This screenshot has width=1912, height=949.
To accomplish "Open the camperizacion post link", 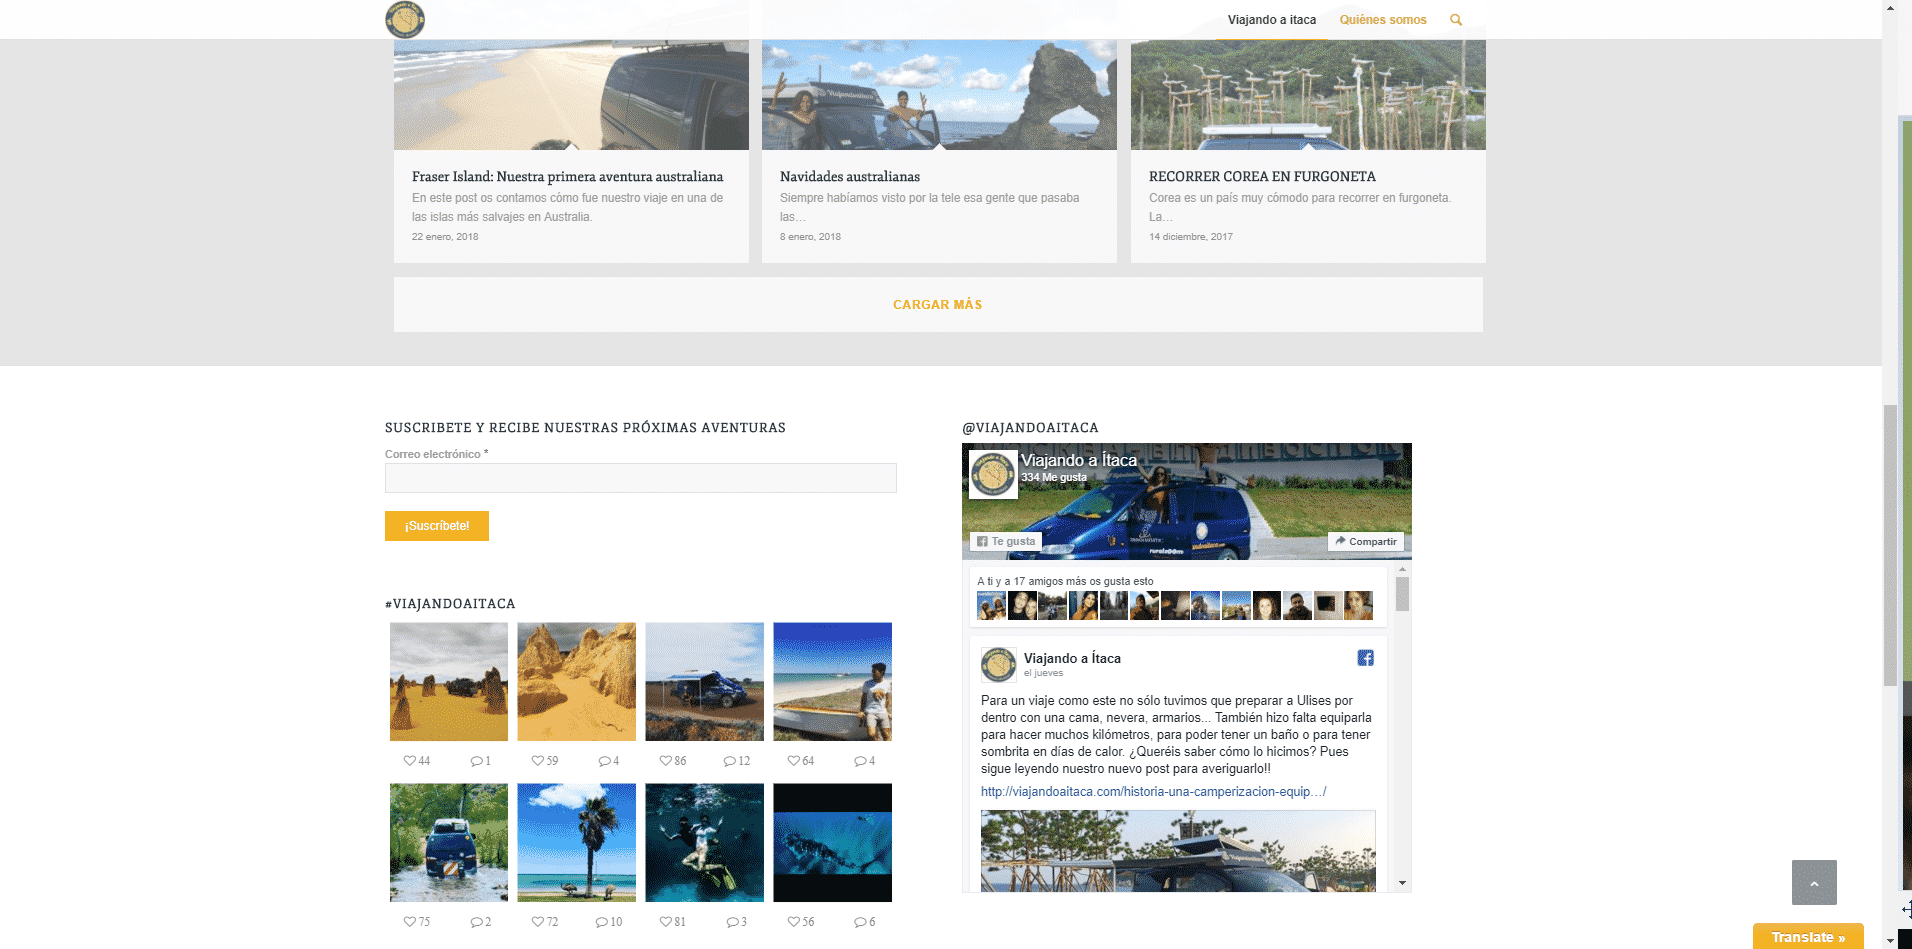I will pos(1153,792).
